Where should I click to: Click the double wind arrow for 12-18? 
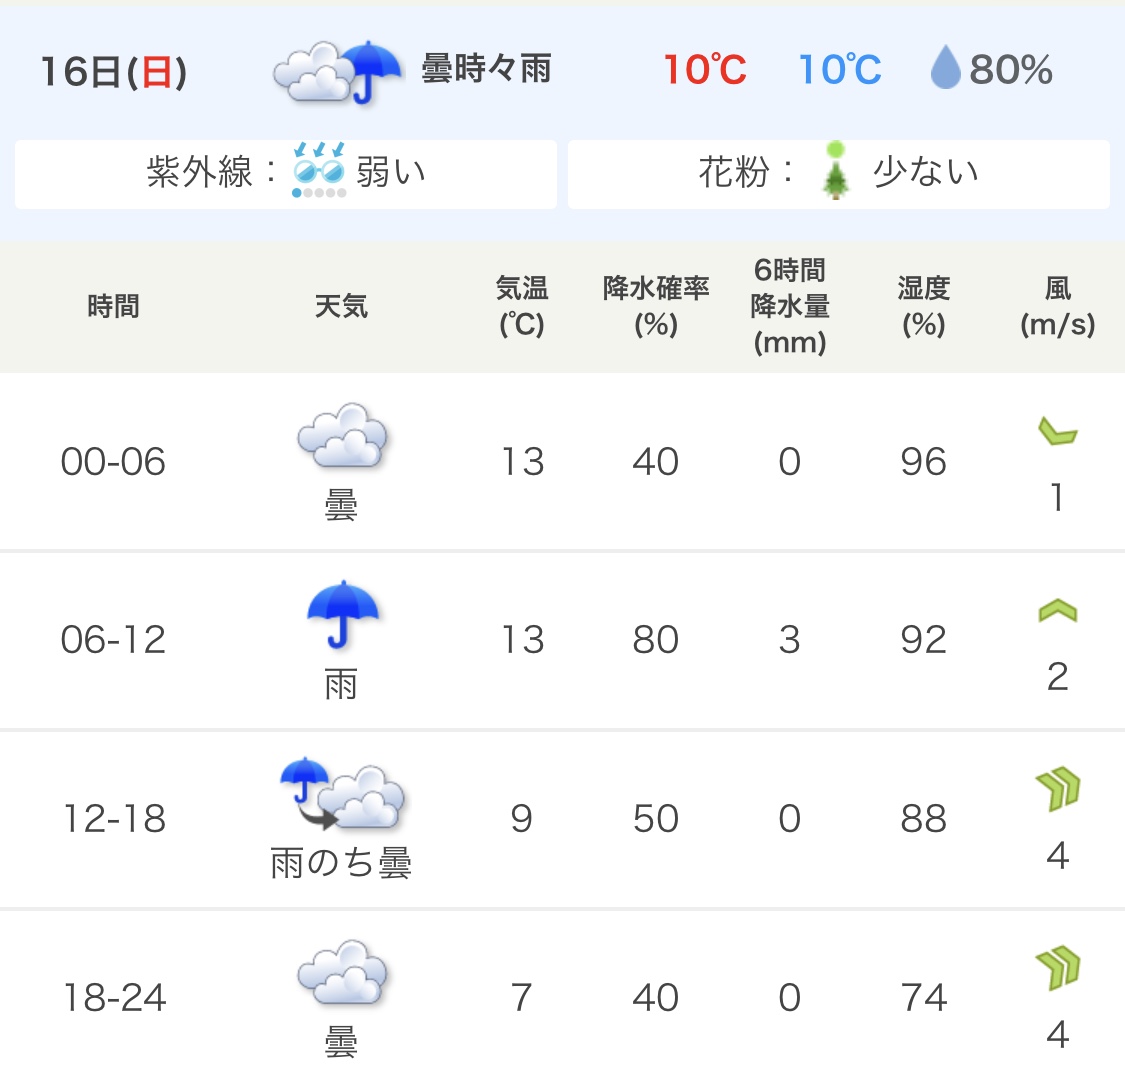click(1058, 789)
